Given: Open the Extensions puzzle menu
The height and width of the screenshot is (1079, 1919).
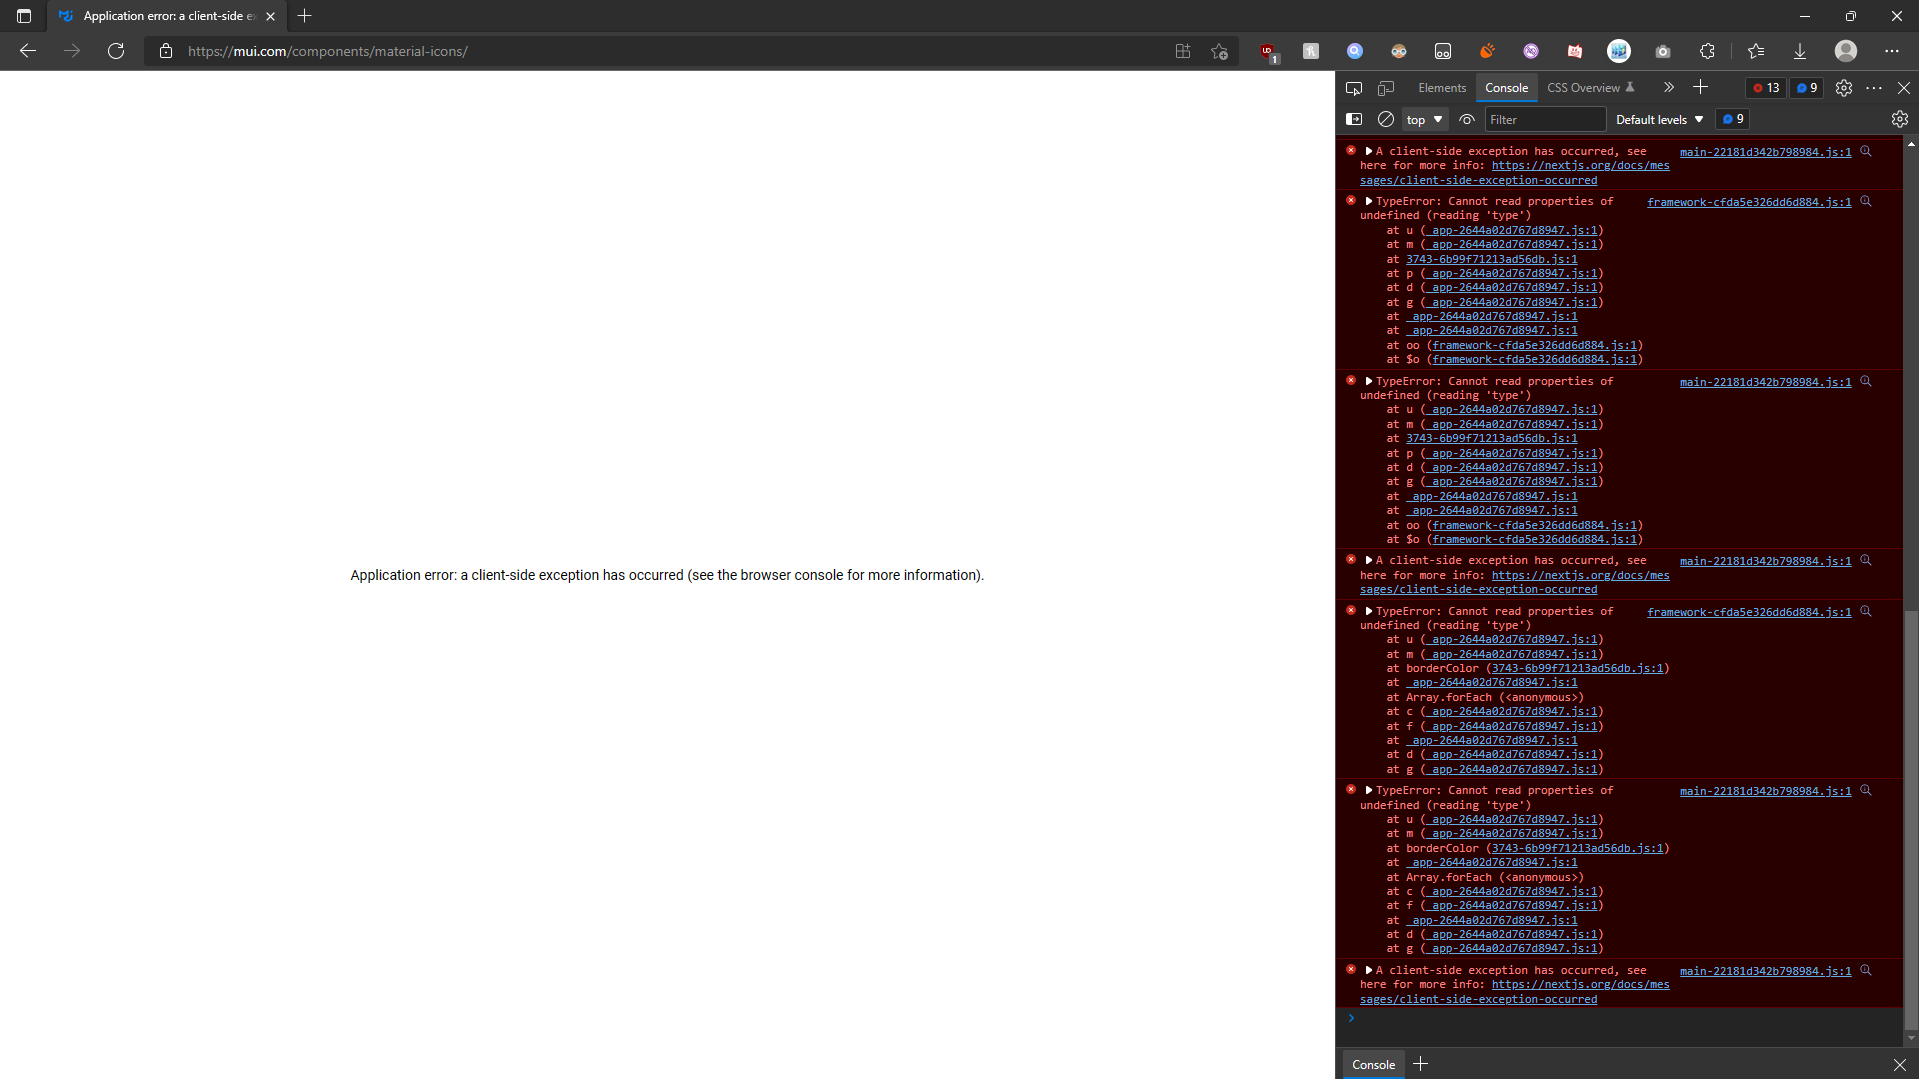Looking at the screenshot, I should [x=1708, y=51].
